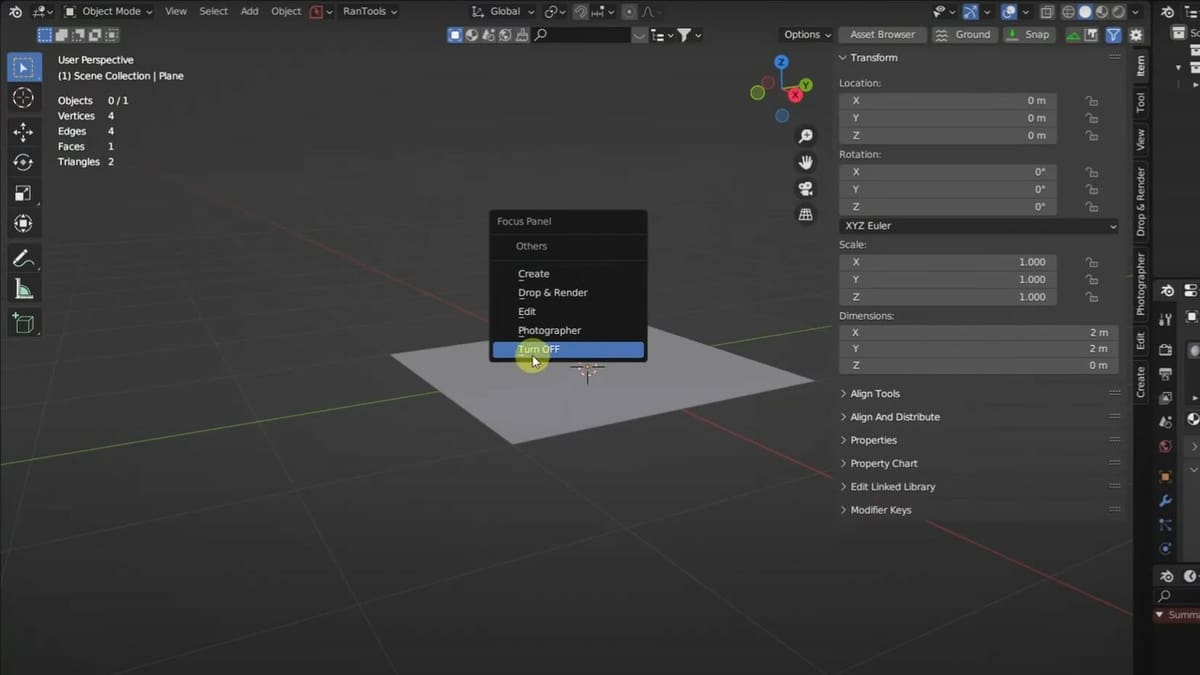Choose Turn OFF in Focus Panel menu
Viewport: 1200px width, 675px height.
568,350
